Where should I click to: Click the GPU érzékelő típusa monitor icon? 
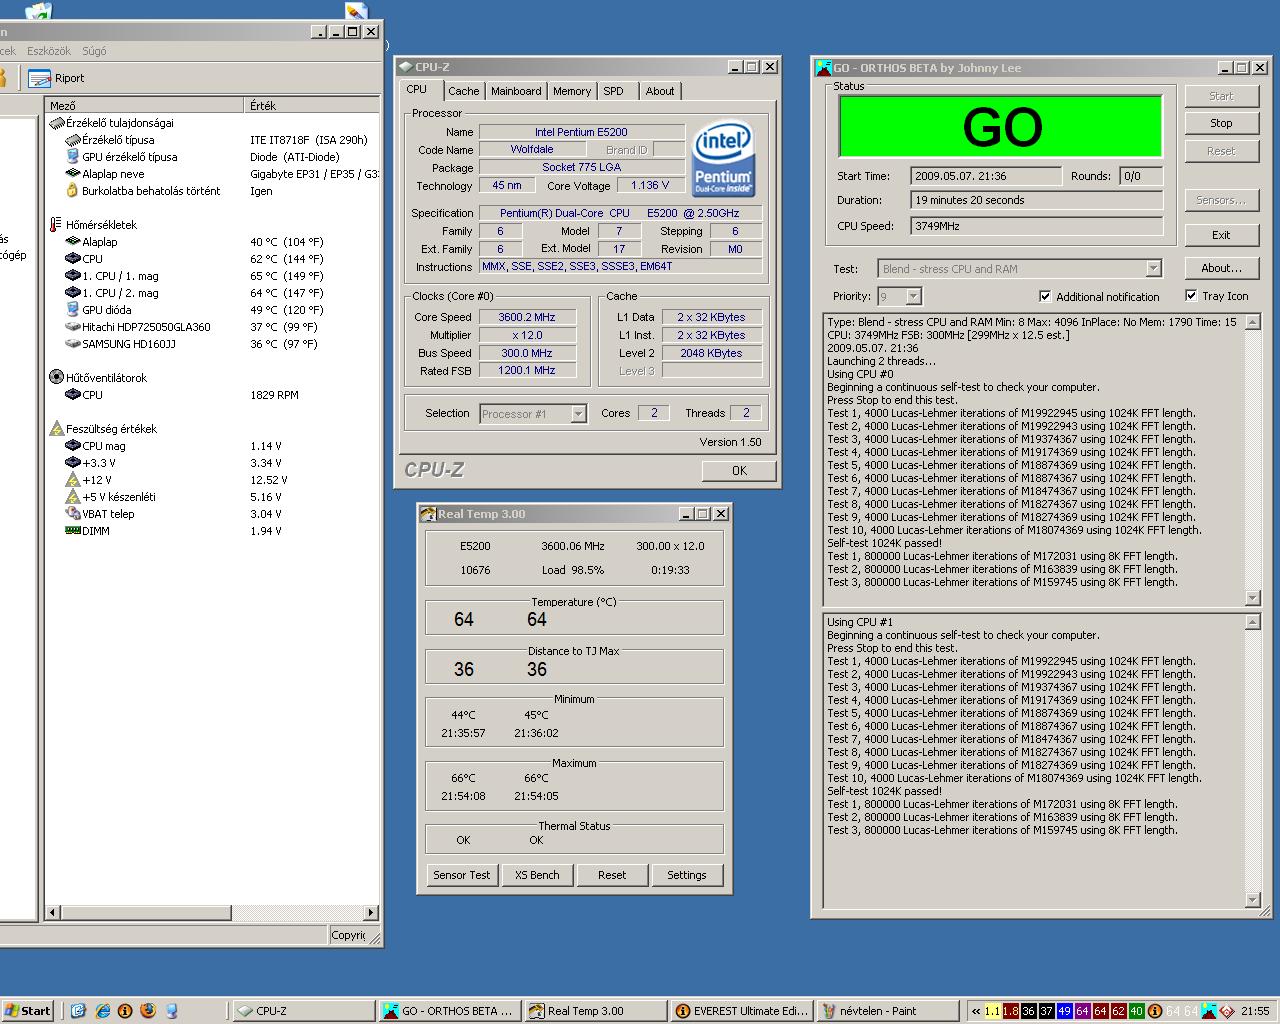(72, 157)
